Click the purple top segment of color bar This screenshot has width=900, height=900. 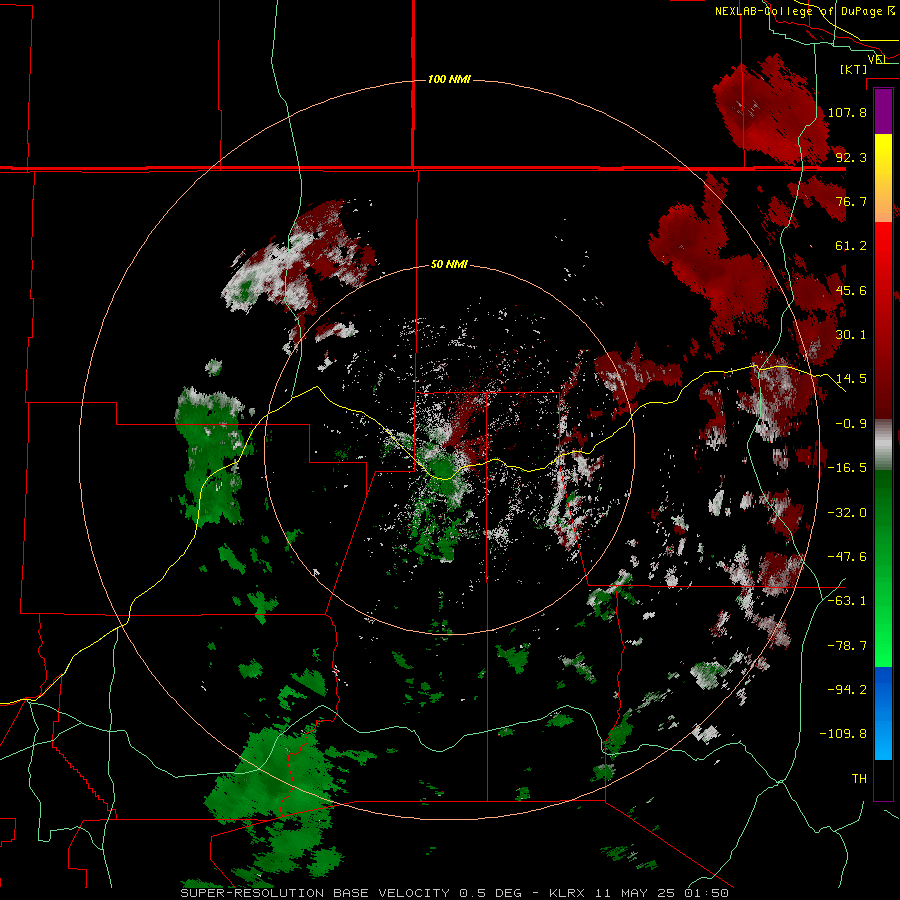(x=883, y=112)
